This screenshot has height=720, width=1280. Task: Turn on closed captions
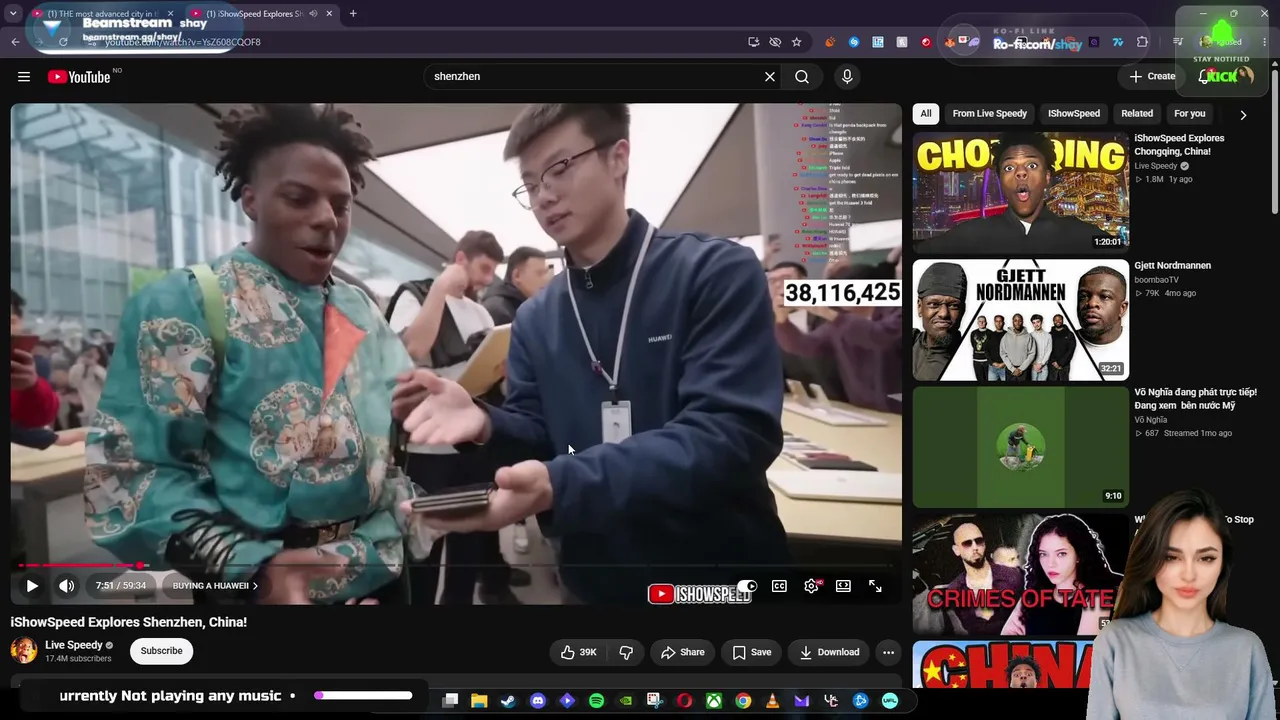[x=779, y=586]
